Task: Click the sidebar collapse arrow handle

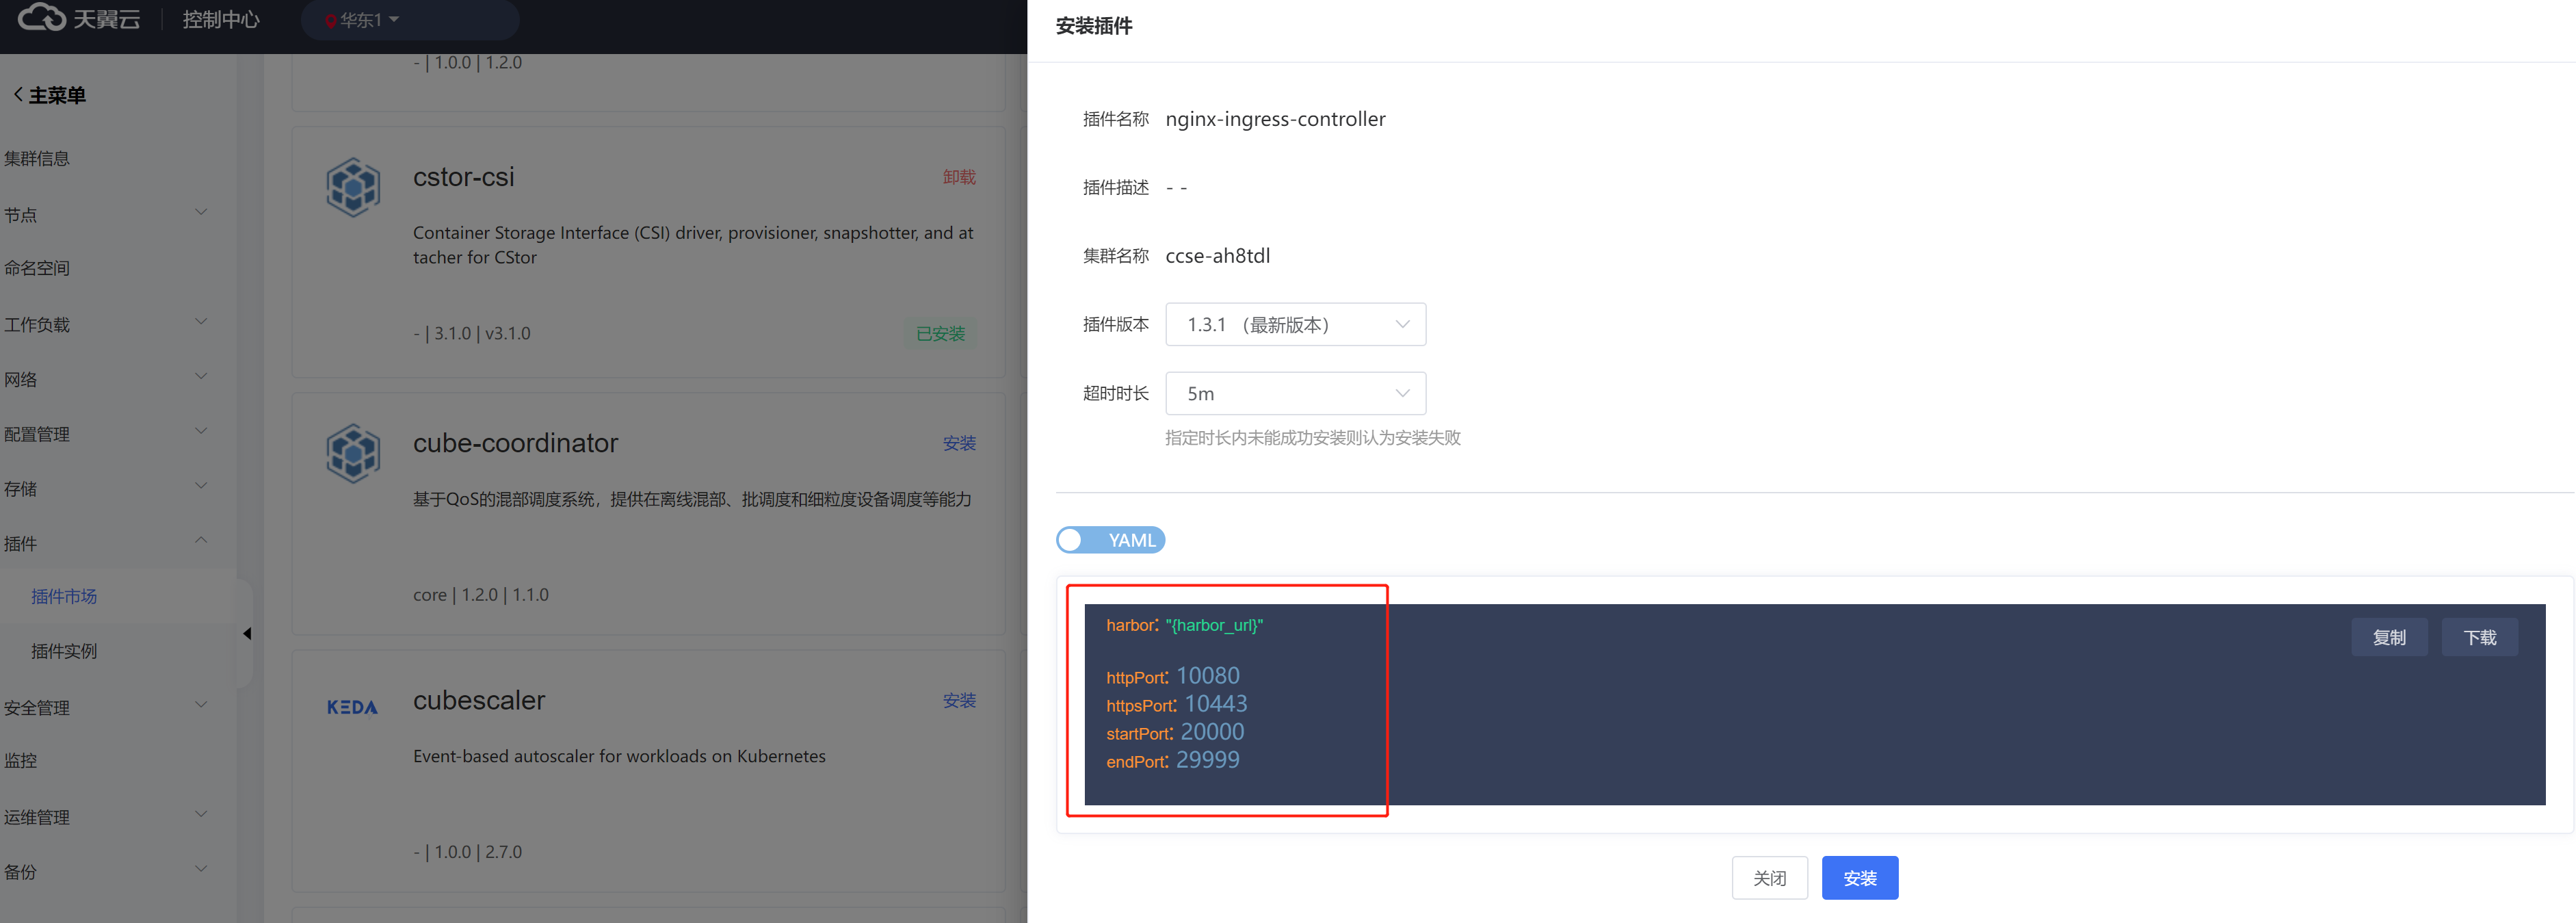Action: (247, 633)
